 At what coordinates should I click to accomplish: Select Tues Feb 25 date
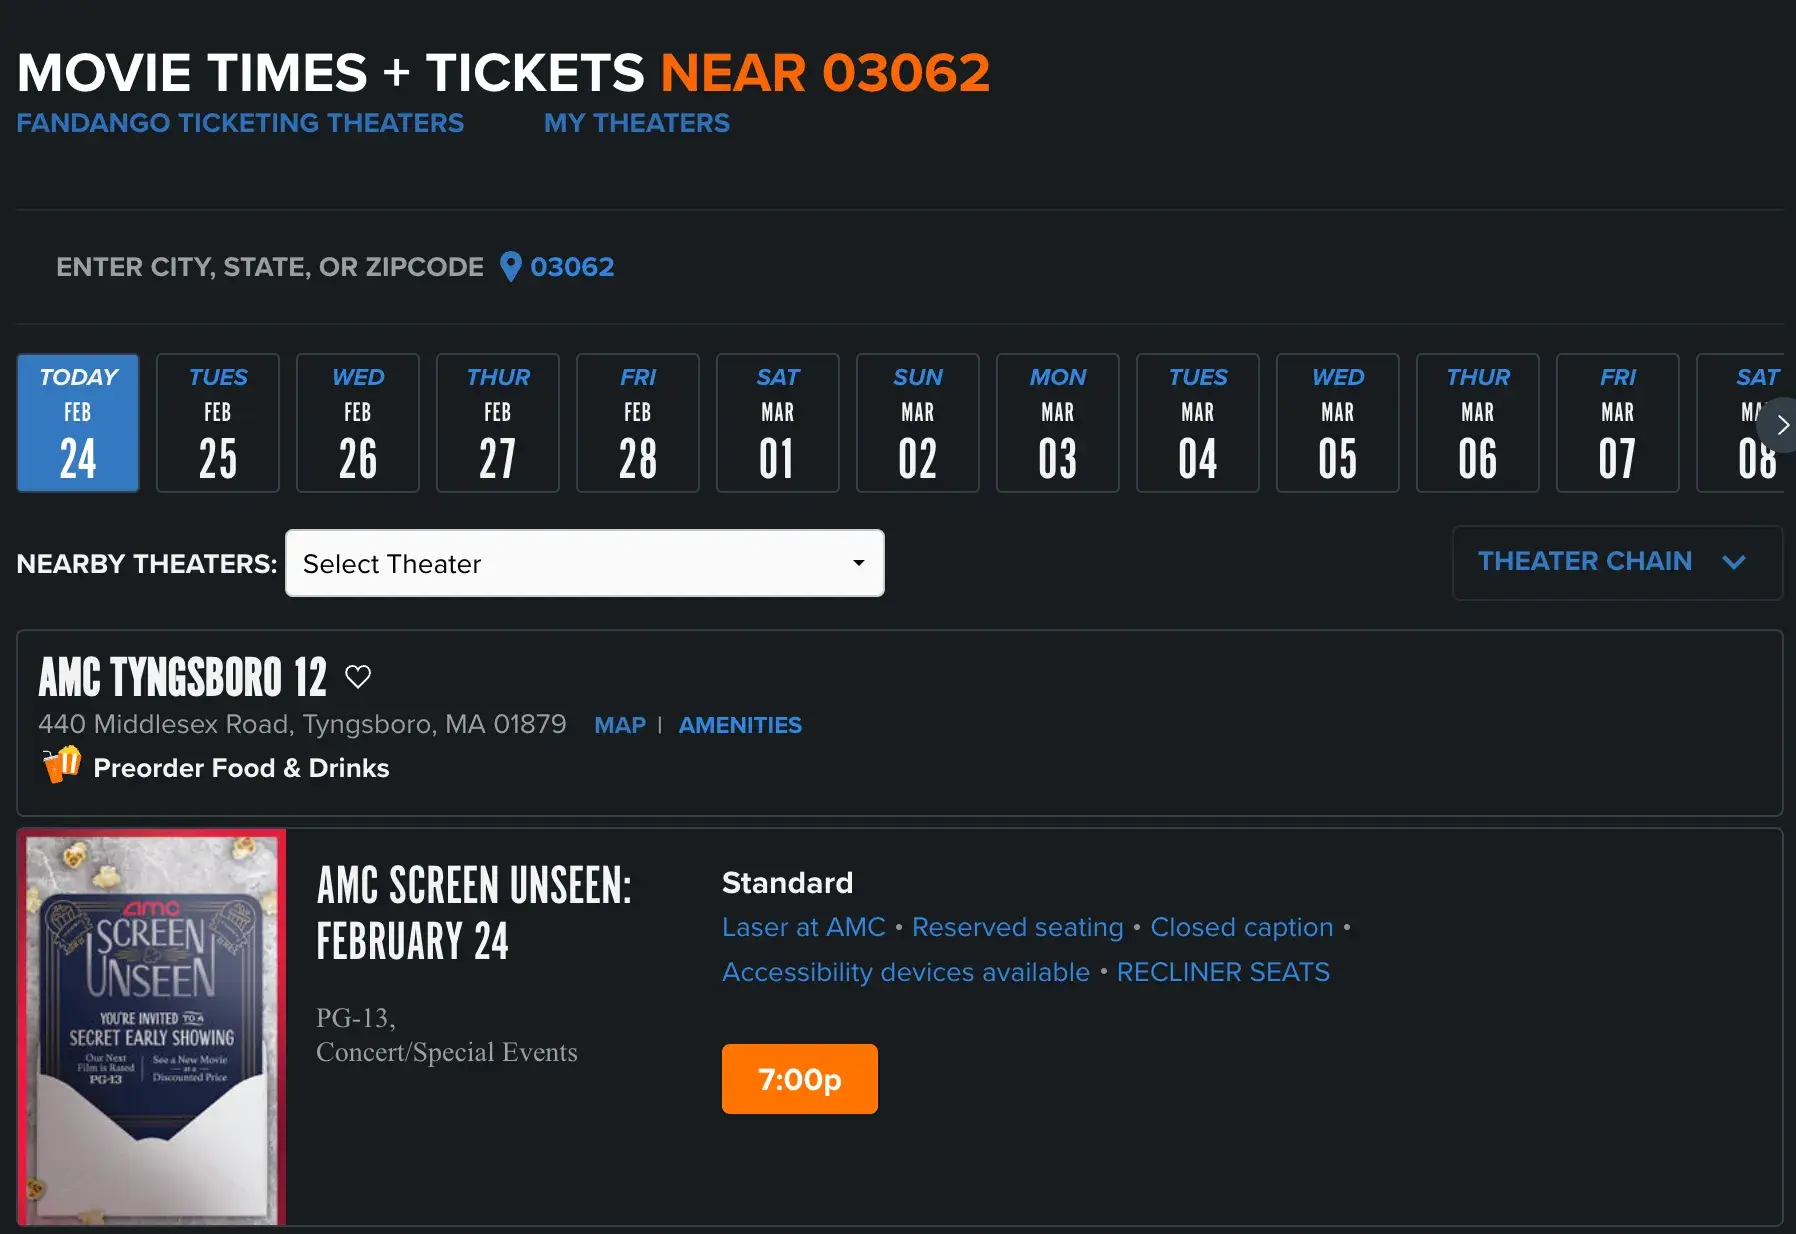pyautogui.click(x=218, y=423)
